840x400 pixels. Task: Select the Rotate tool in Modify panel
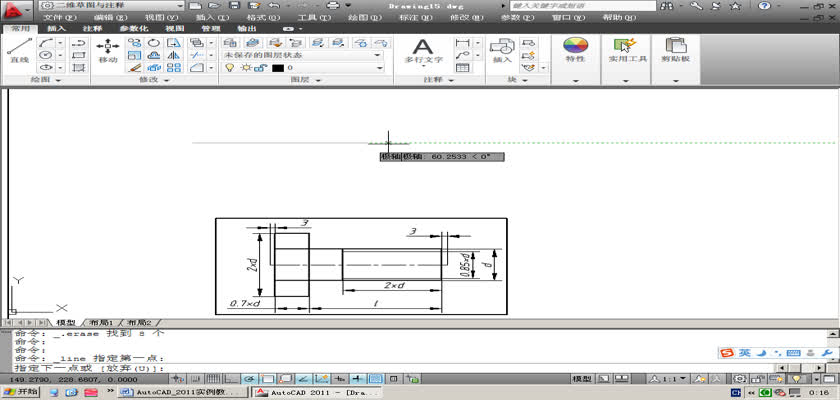(x=154, y=43)
